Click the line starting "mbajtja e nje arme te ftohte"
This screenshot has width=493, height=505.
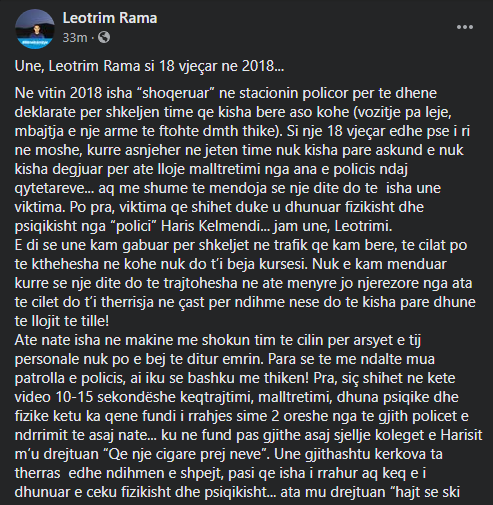click(x=242, y=131)
